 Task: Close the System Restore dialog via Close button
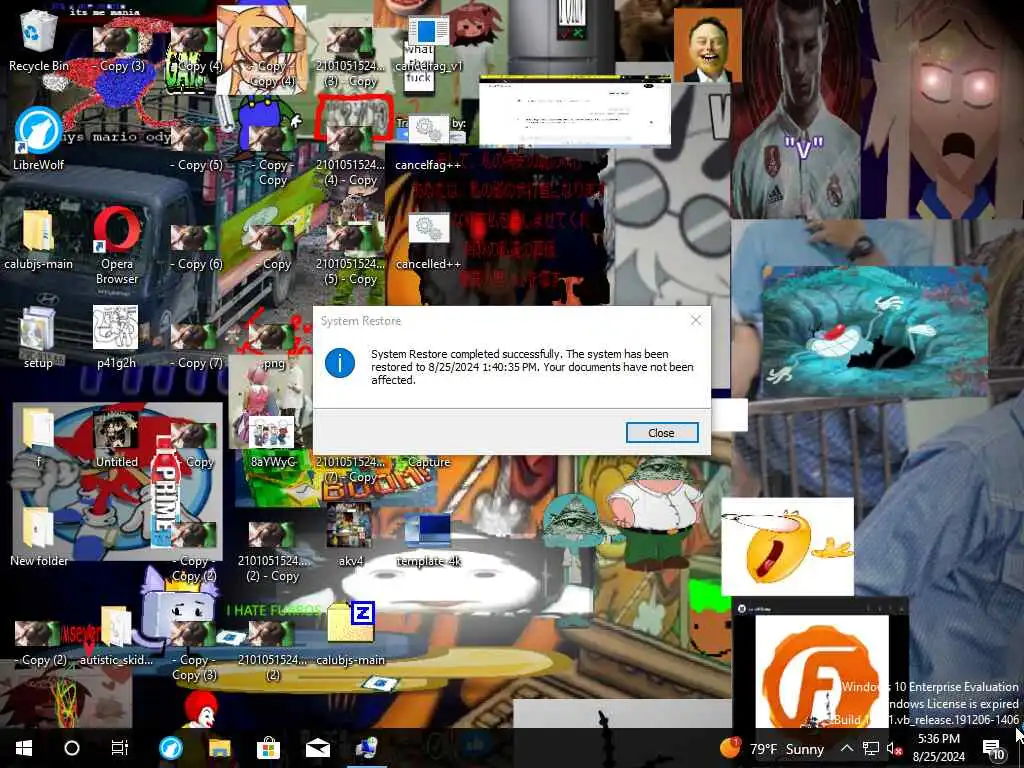coord(662,432)
